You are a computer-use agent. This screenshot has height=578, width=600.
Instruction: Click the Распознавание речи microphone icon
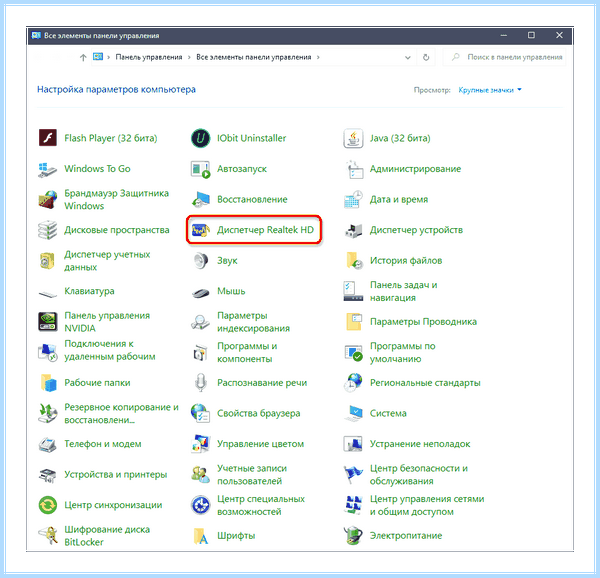click(x=201, y=383)
